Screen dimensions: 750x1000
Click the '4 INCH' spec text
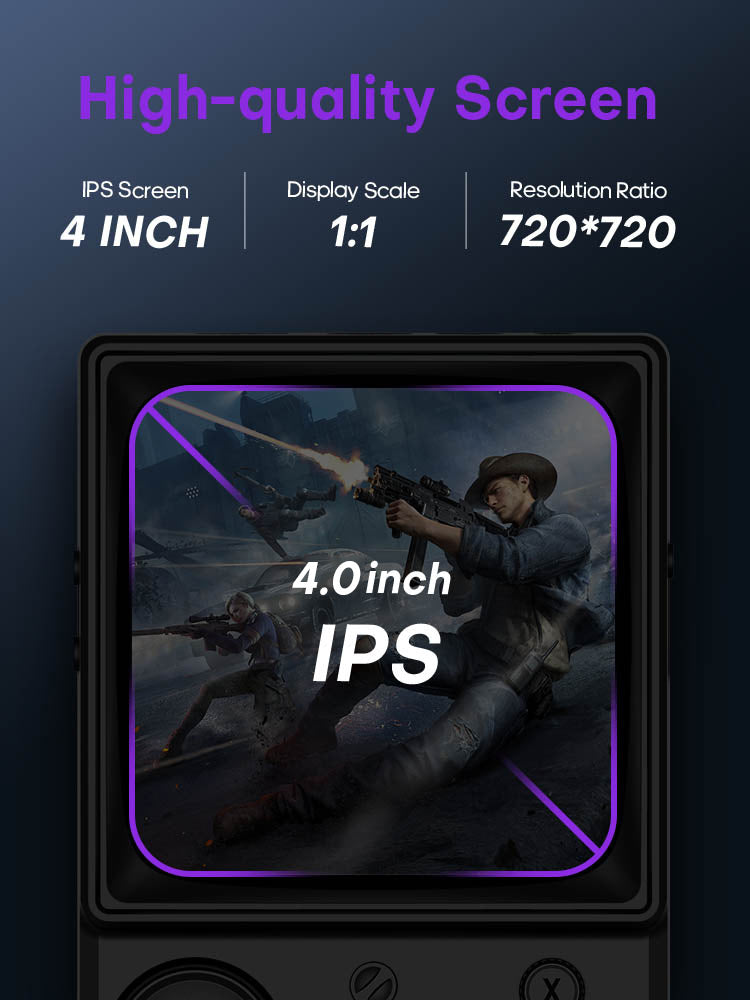point(135,231)
